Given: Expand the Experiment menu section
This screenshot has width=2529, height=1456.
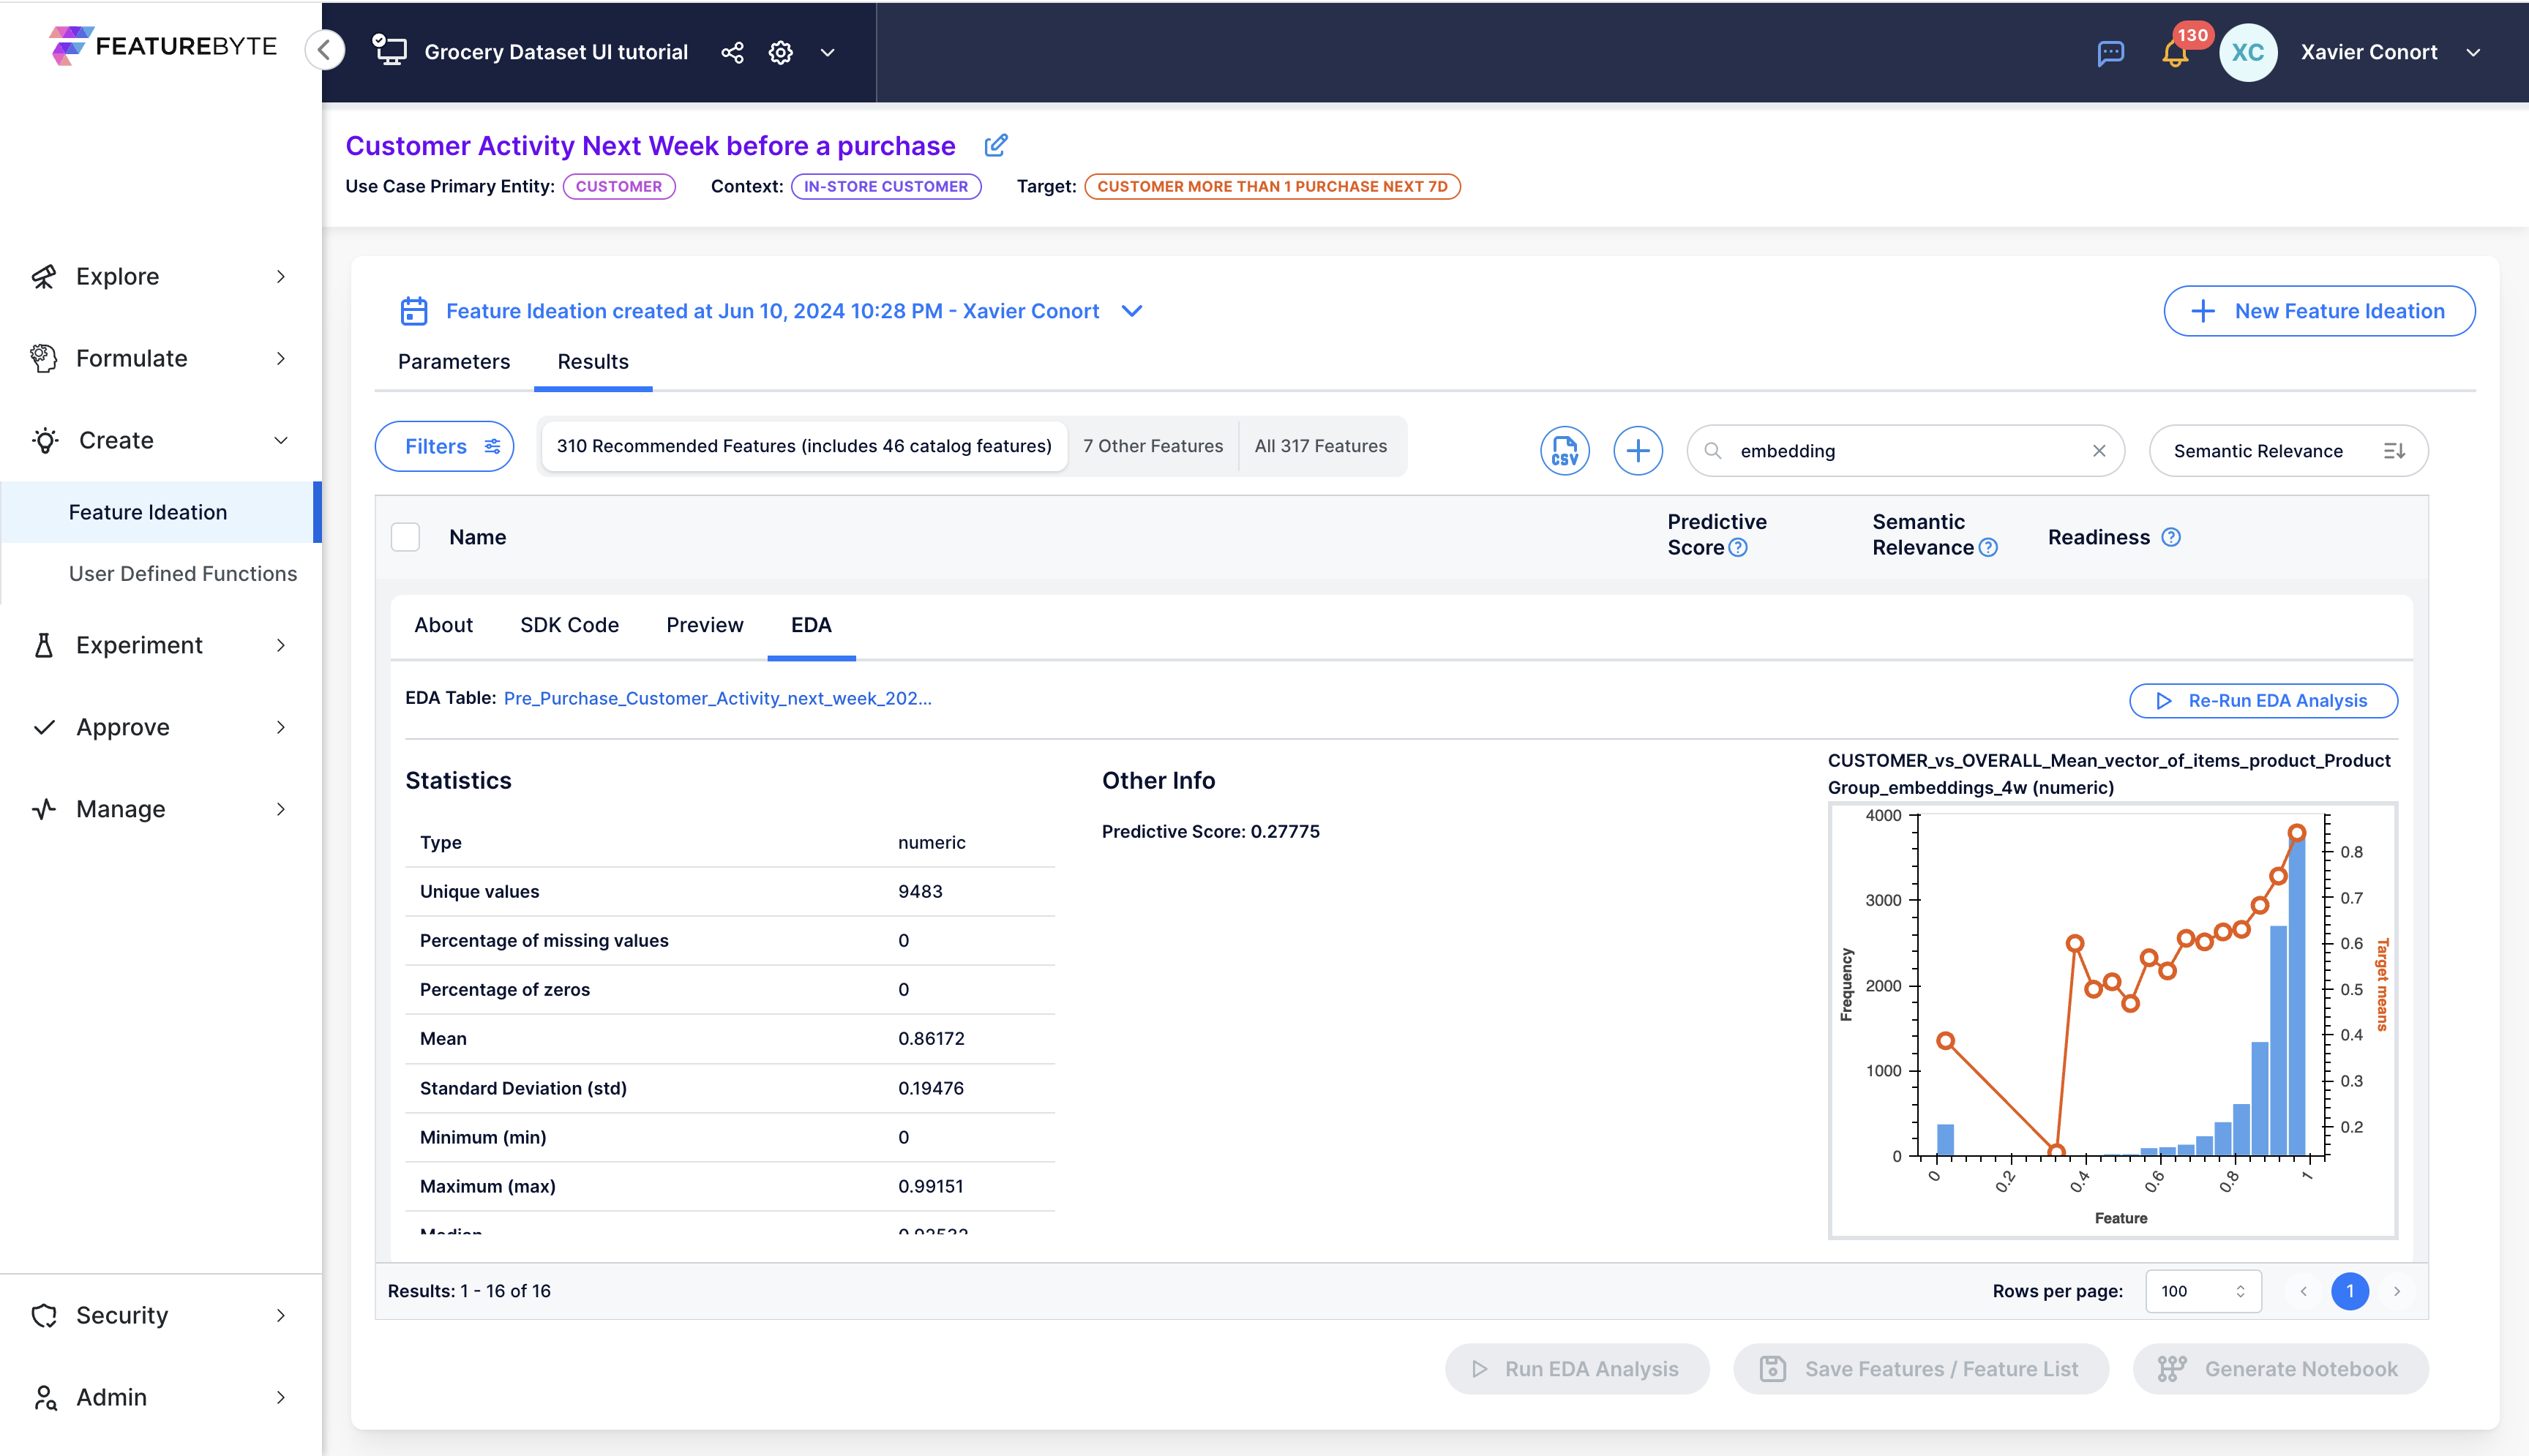Looking at the screenshot, I should [x=160, y=645].
